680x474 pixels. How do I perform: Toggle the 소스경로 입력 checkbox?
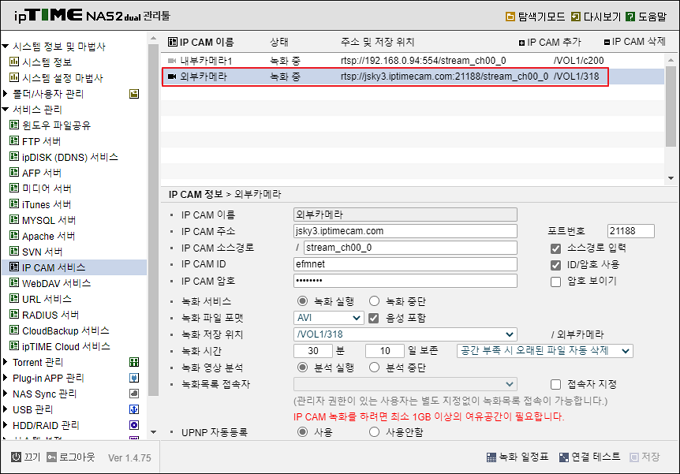[x=556, y=248]
